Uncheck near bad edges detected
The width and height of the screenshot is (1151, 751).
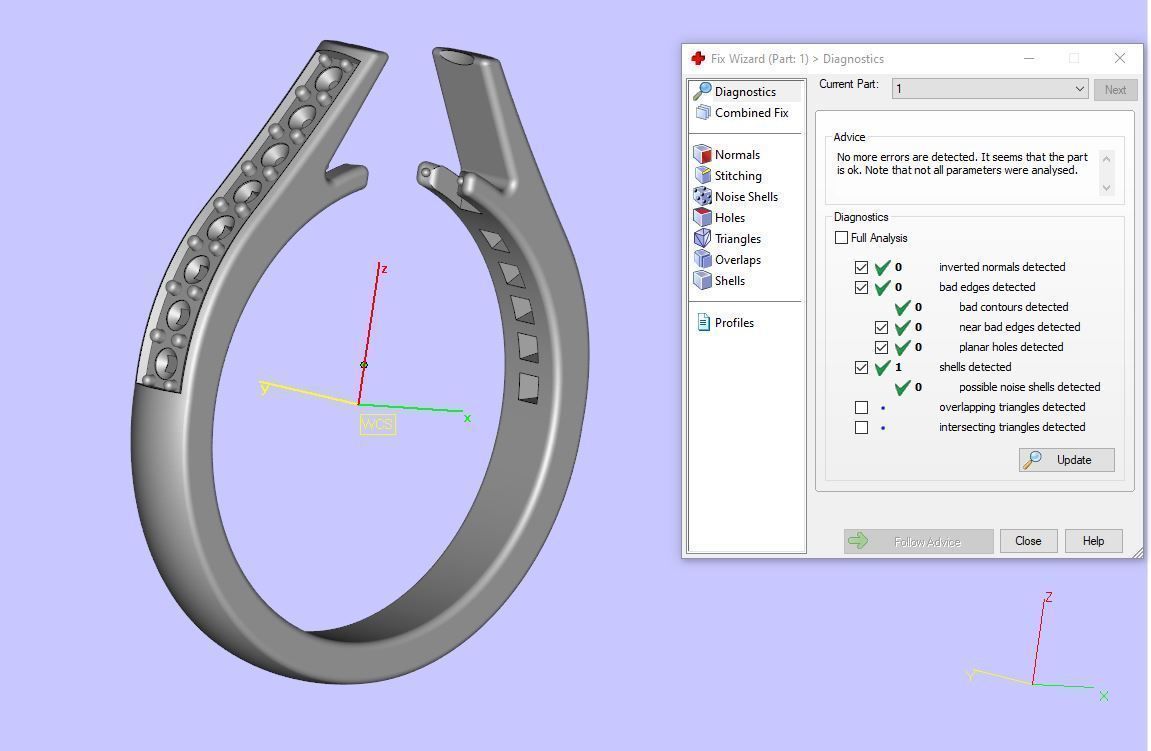(881, 327)
